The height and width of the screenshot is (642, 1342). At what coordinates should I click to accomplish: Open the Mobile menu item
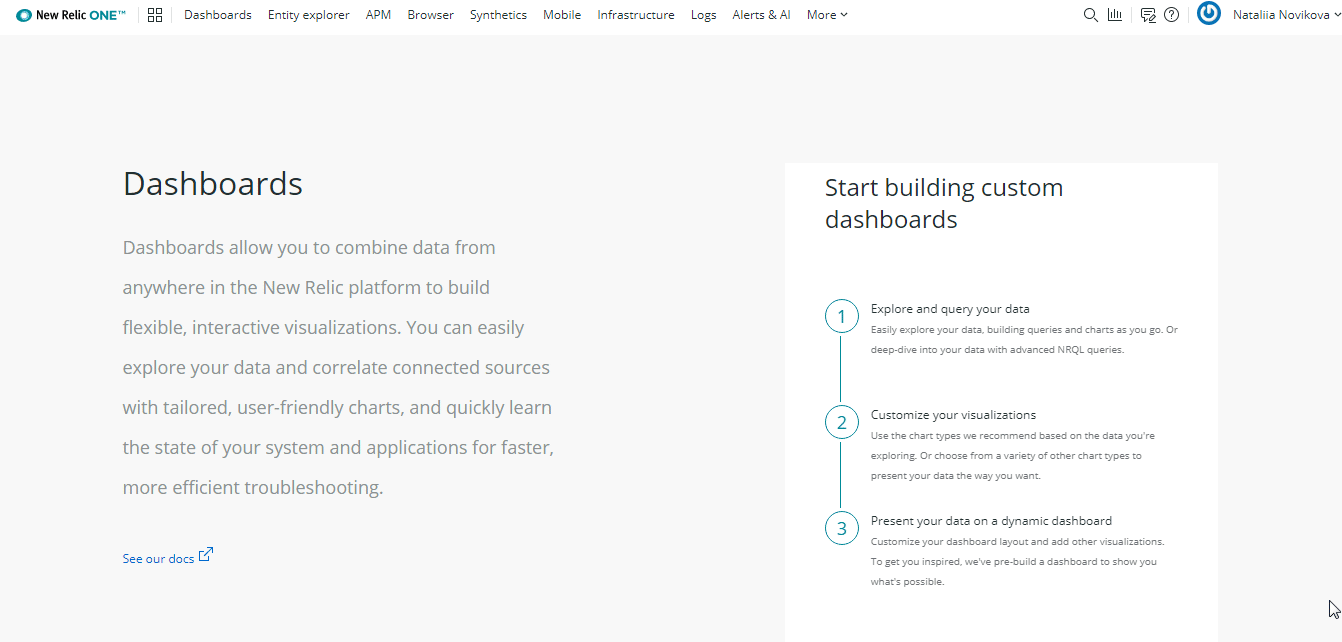coord(562,15)
